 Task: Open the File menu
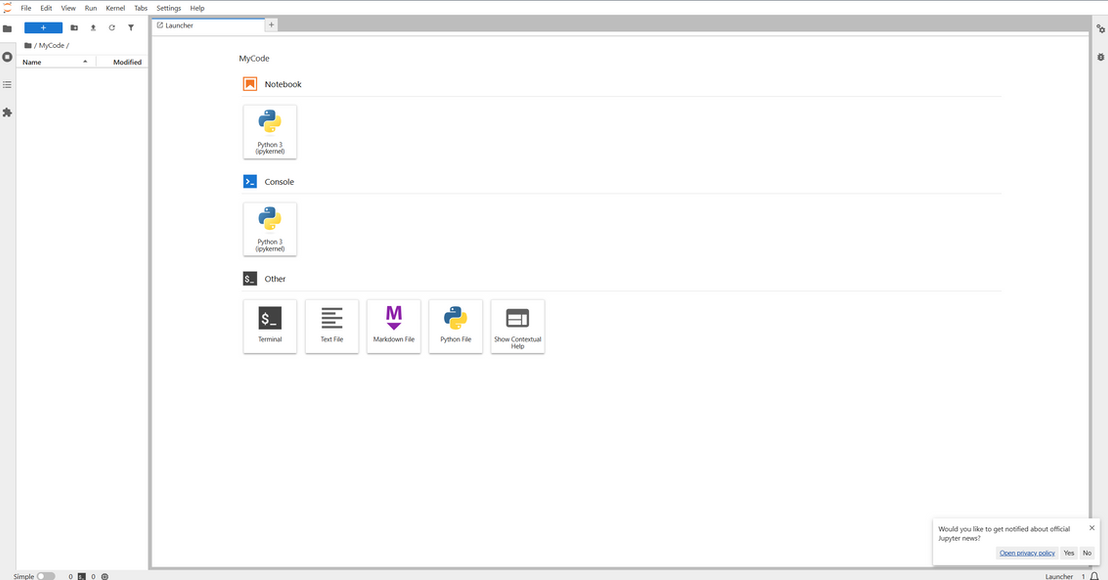pyautogui.click(x=26, y=8)
